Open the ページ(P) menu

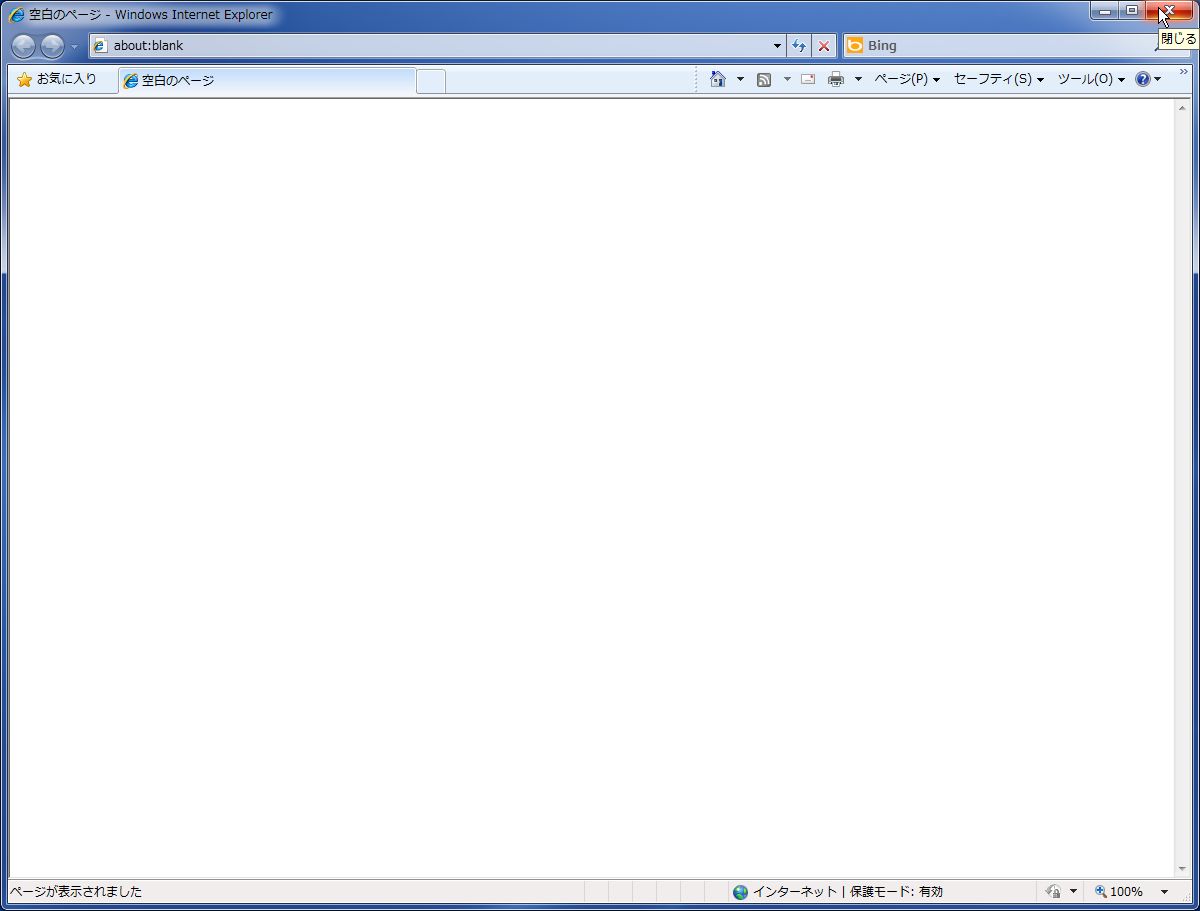907,79
